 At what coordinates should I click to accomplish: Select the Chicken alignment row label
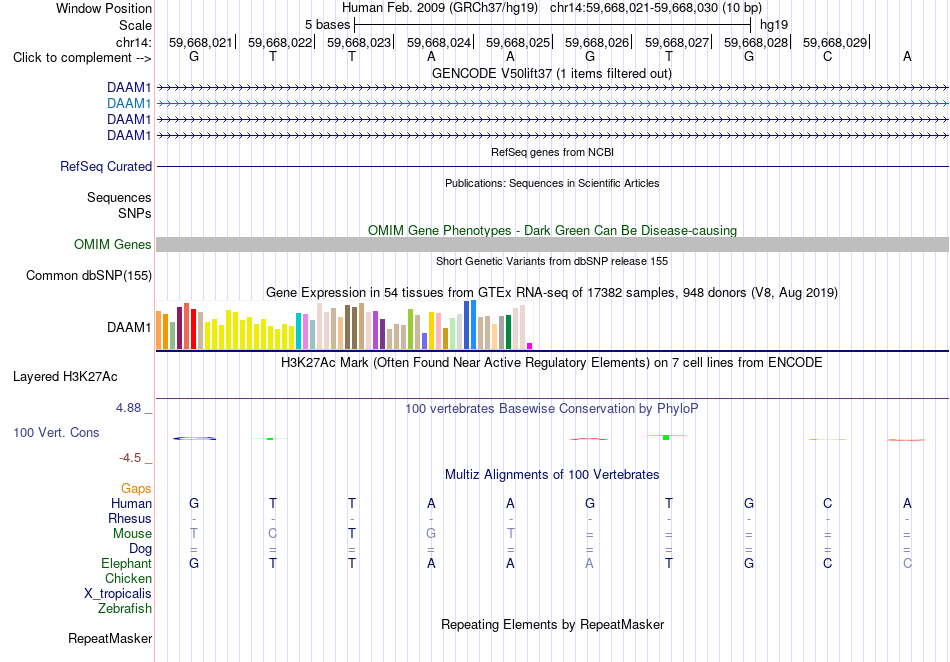point(128,578)
